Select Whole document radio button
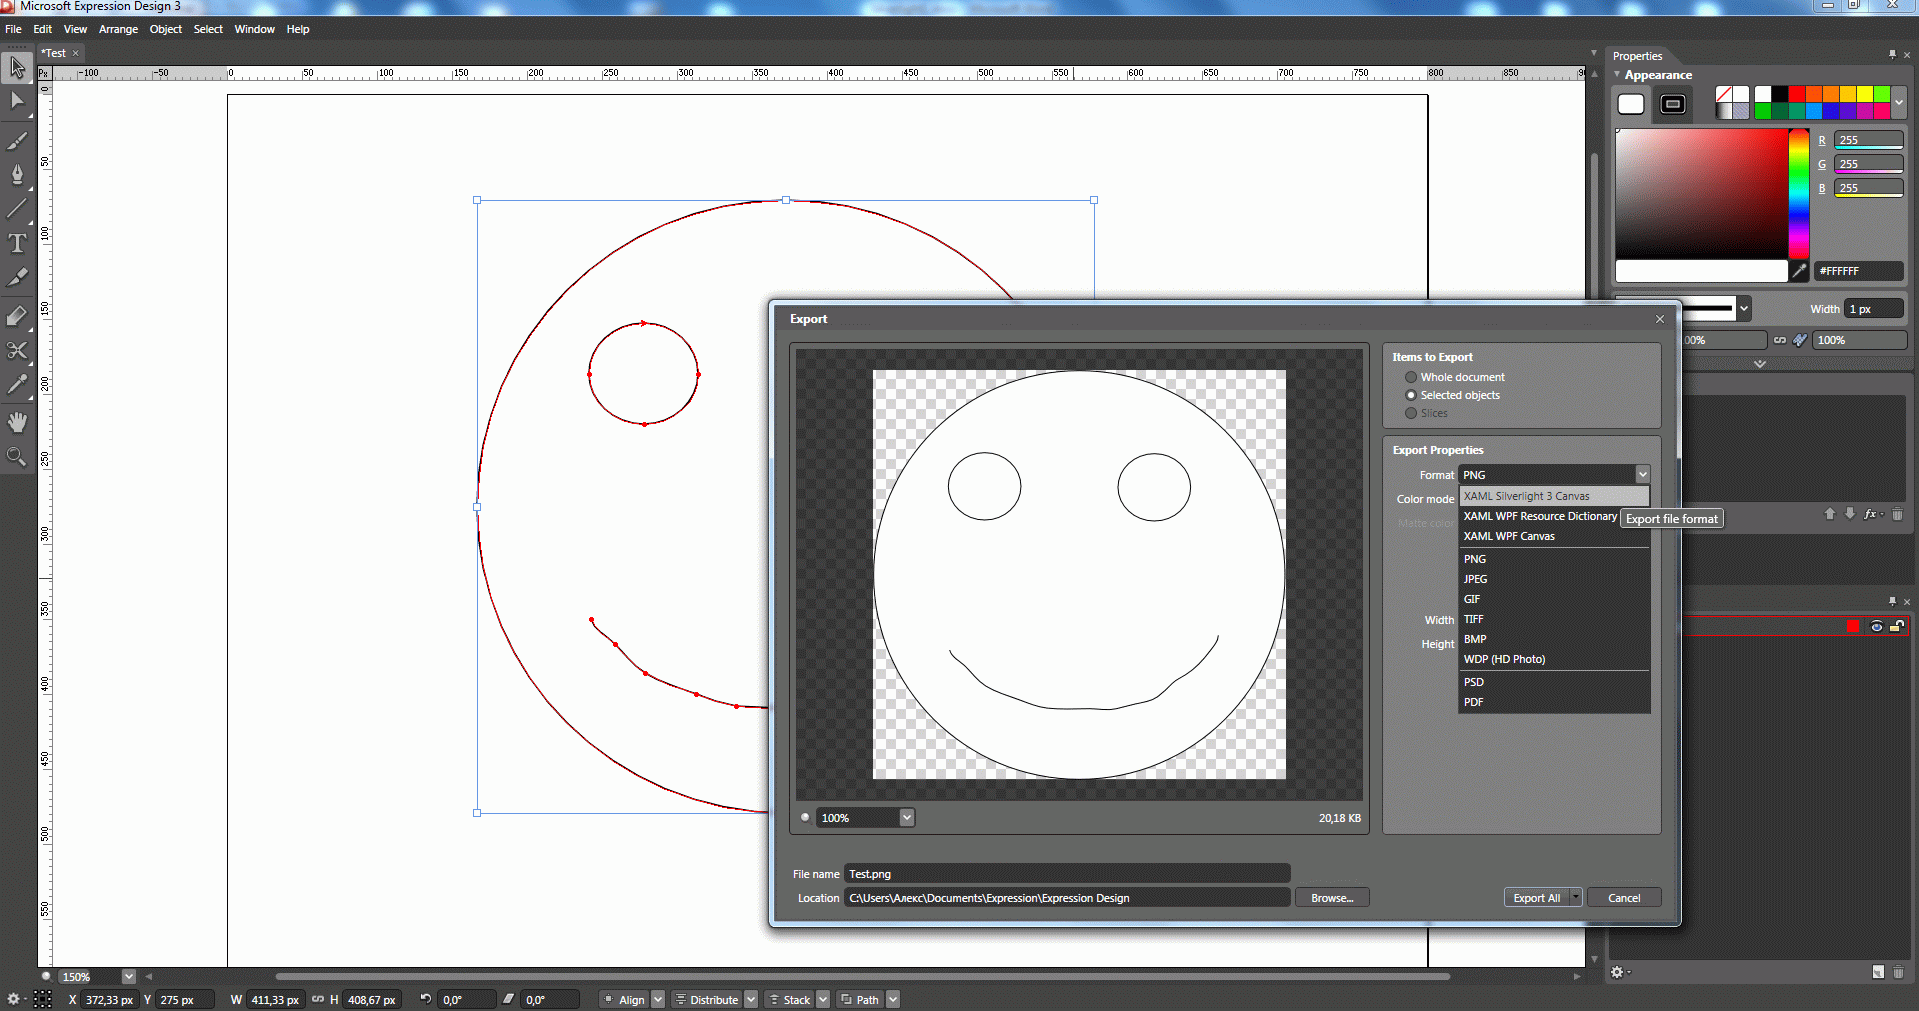This screenshot has height=1011, width=1919. point(1411,377)
